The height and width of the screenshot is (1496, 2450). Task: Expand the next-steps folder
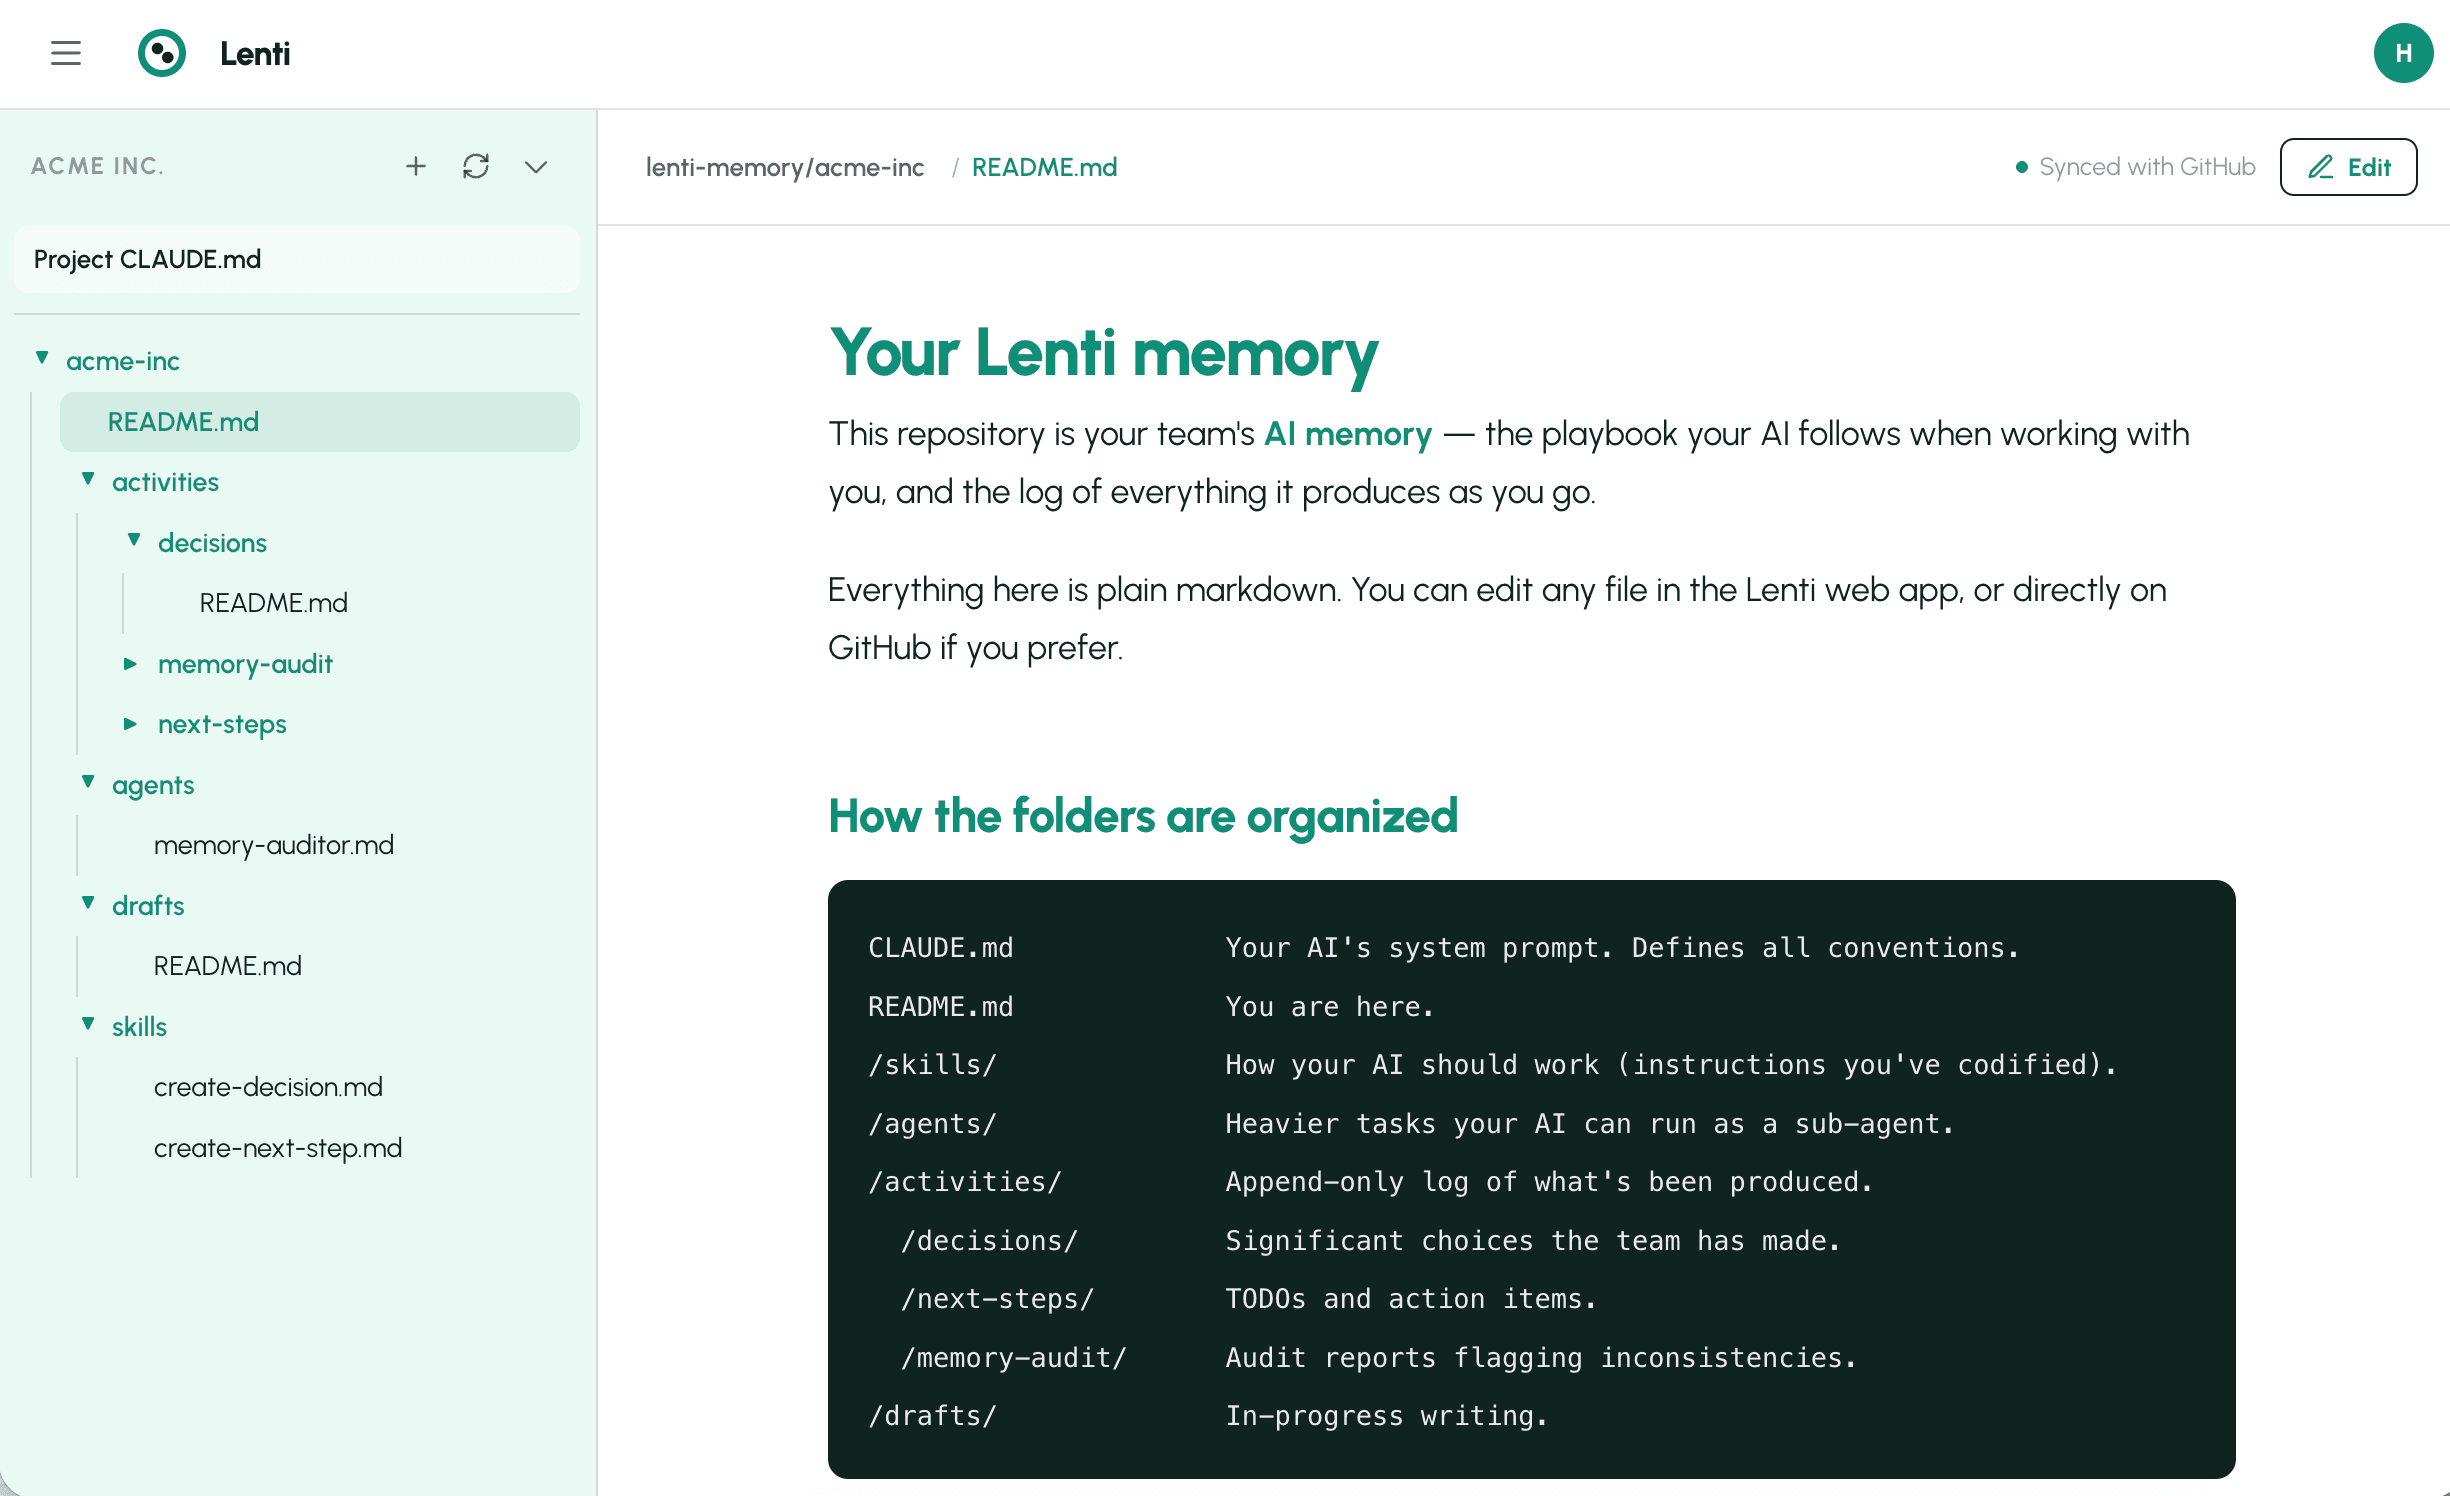(130, 724)
